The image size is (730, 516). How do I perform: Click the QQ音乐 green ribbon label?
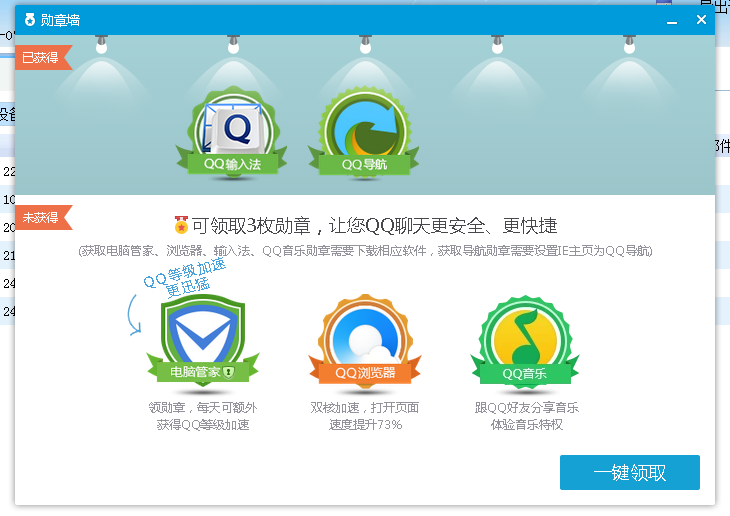525,373
